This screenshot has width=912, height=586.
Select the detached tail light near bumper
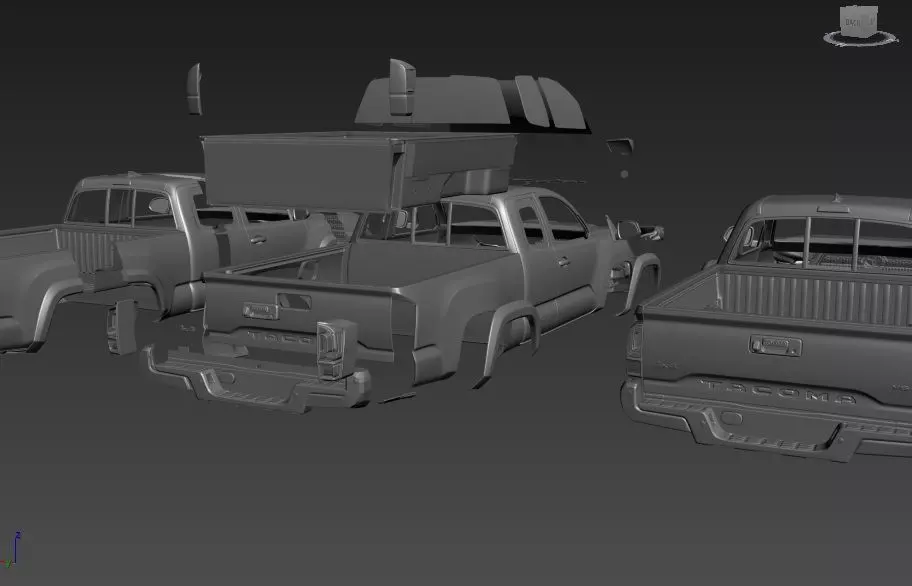336,349
